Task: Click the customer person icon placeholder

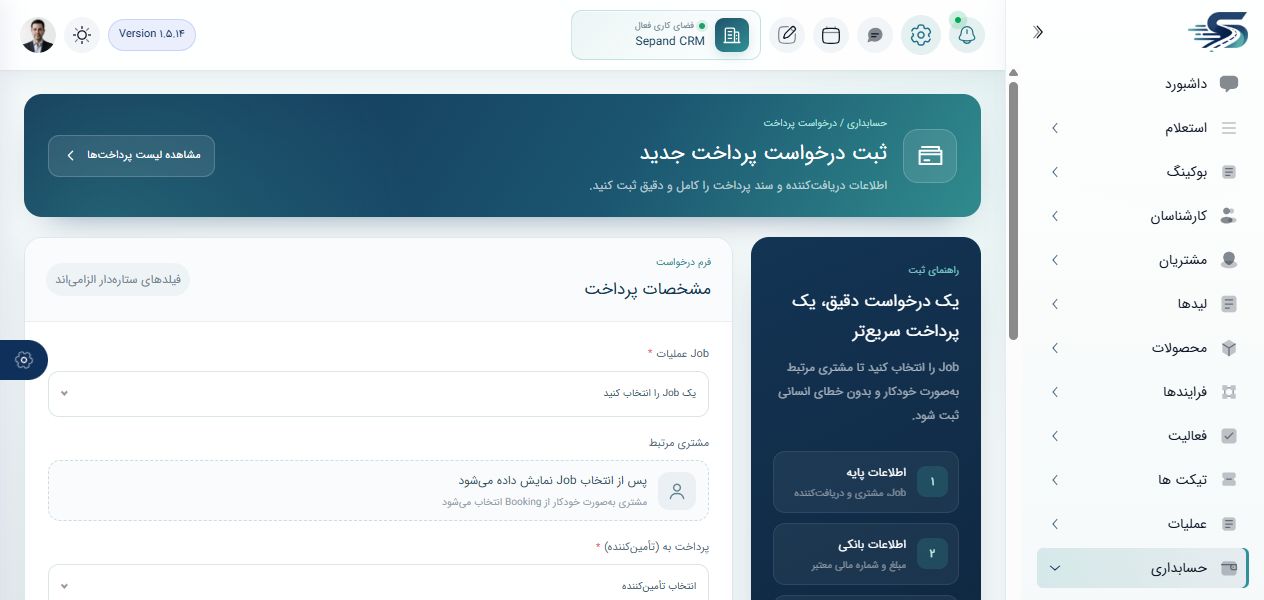Action: tap(677, 491)
